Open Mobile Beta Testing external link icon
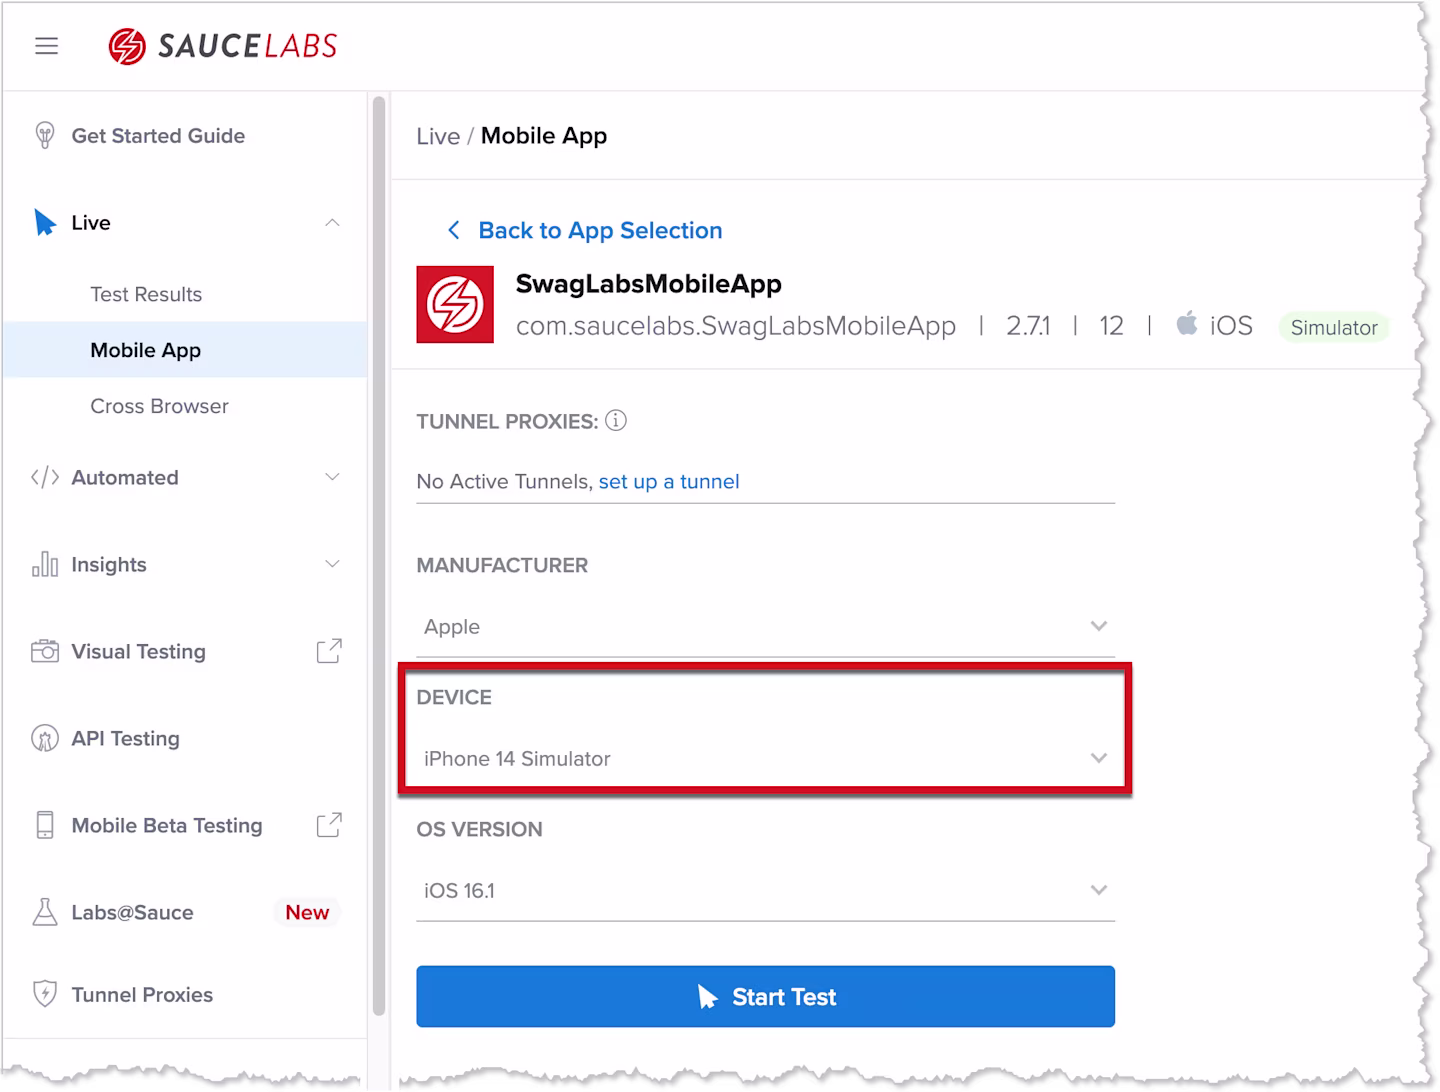The image size is (1440, 1092). pyautogui.click(x=329, y=825)
